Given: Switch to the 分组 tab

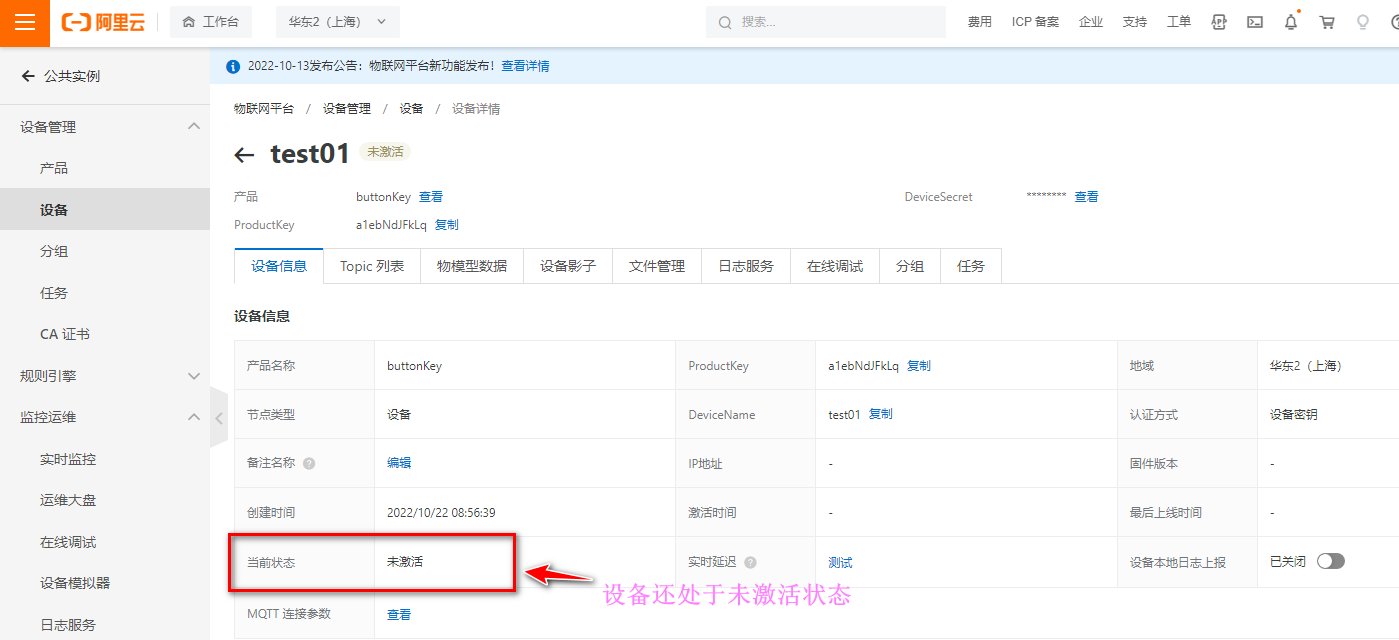Looking at the screenshot, I should point(910,266).
